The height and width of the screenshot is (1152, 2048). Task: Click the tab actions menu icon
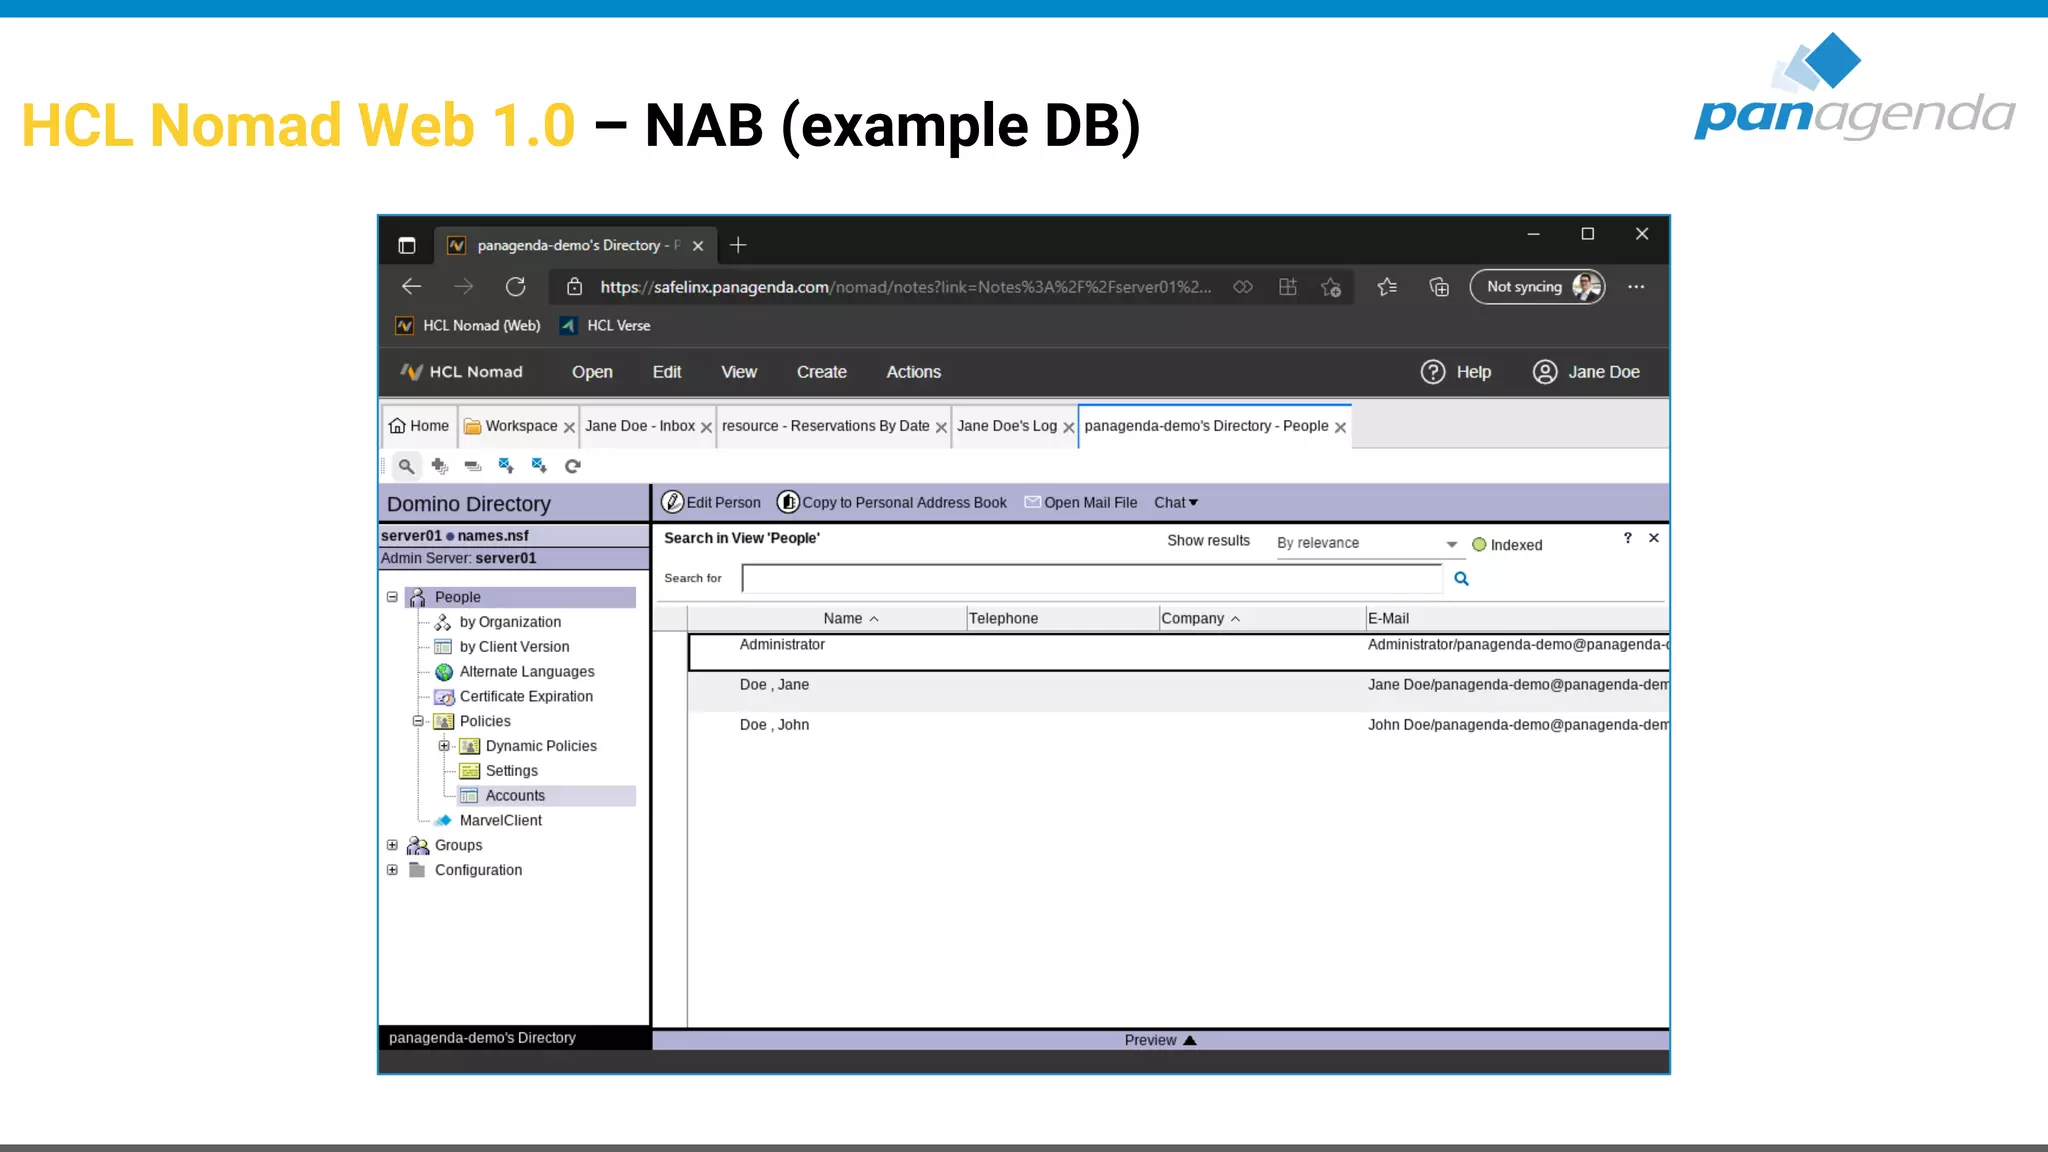click(x=406, y=245)
